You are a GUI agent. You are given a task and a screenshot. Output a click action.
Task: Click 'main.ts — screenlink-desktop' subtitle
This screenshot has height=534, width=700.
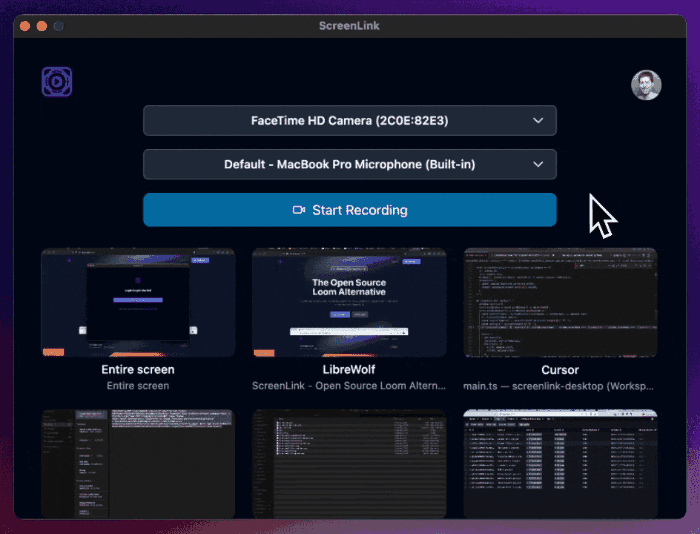(558, 386)
